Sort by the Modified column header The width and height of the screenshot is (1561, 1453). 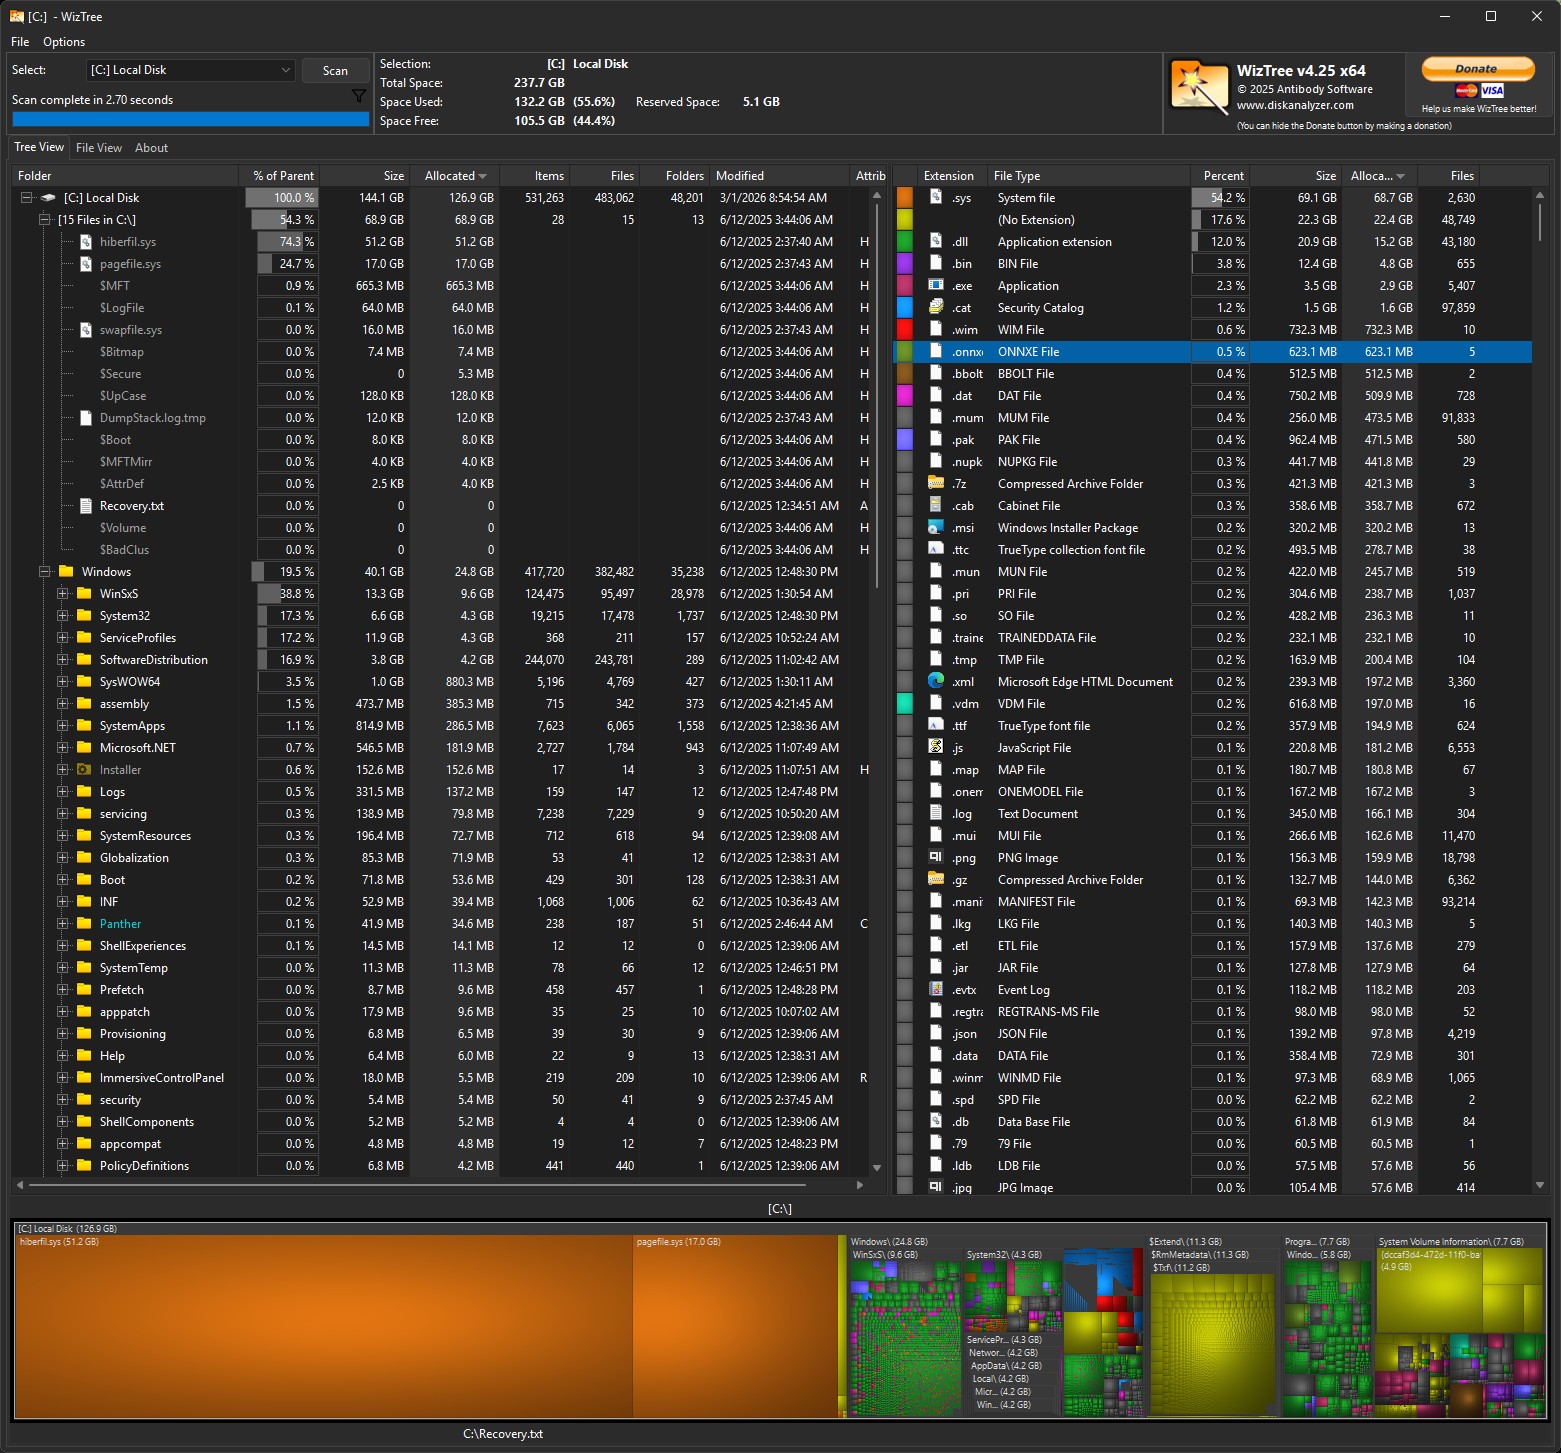pyautogui.click(x=780, y=176)
